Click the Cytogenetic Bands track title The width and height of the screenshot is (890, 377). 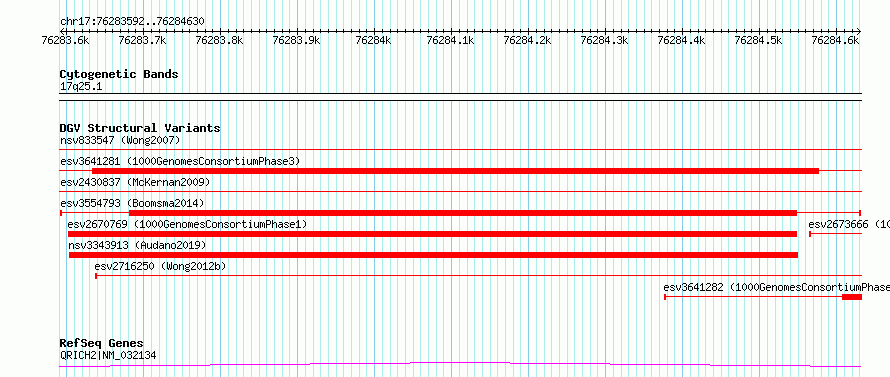119,74
